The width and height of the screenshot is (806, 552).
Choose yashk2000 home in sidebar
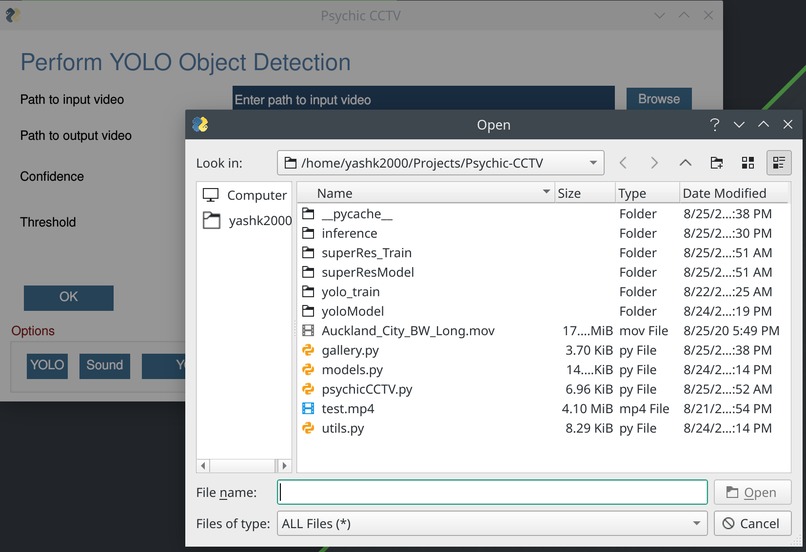(247, 220)
